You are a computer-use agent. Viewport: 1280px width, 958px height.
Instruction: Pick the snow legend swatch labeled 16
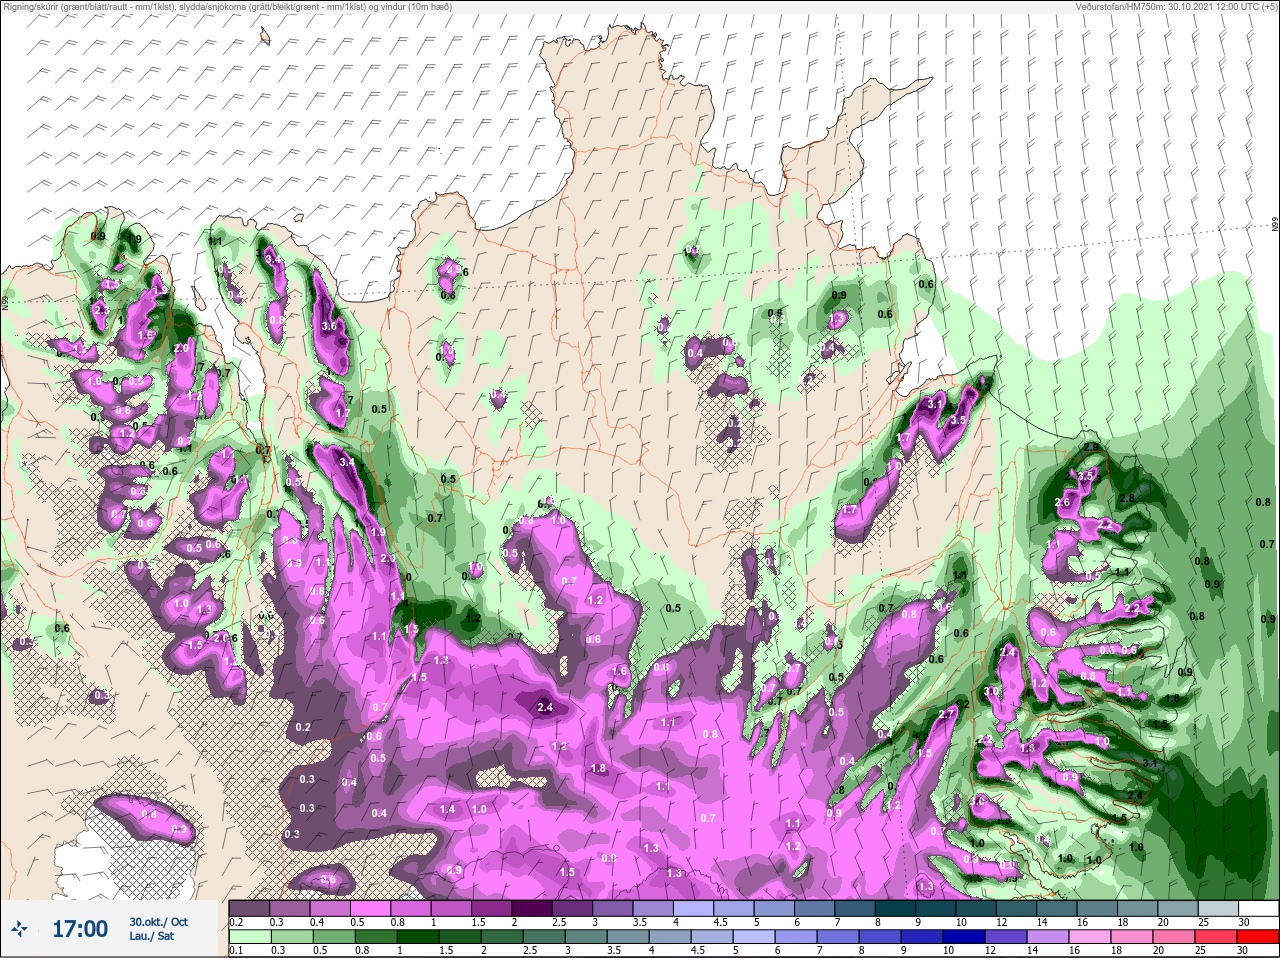[1097, 907]
